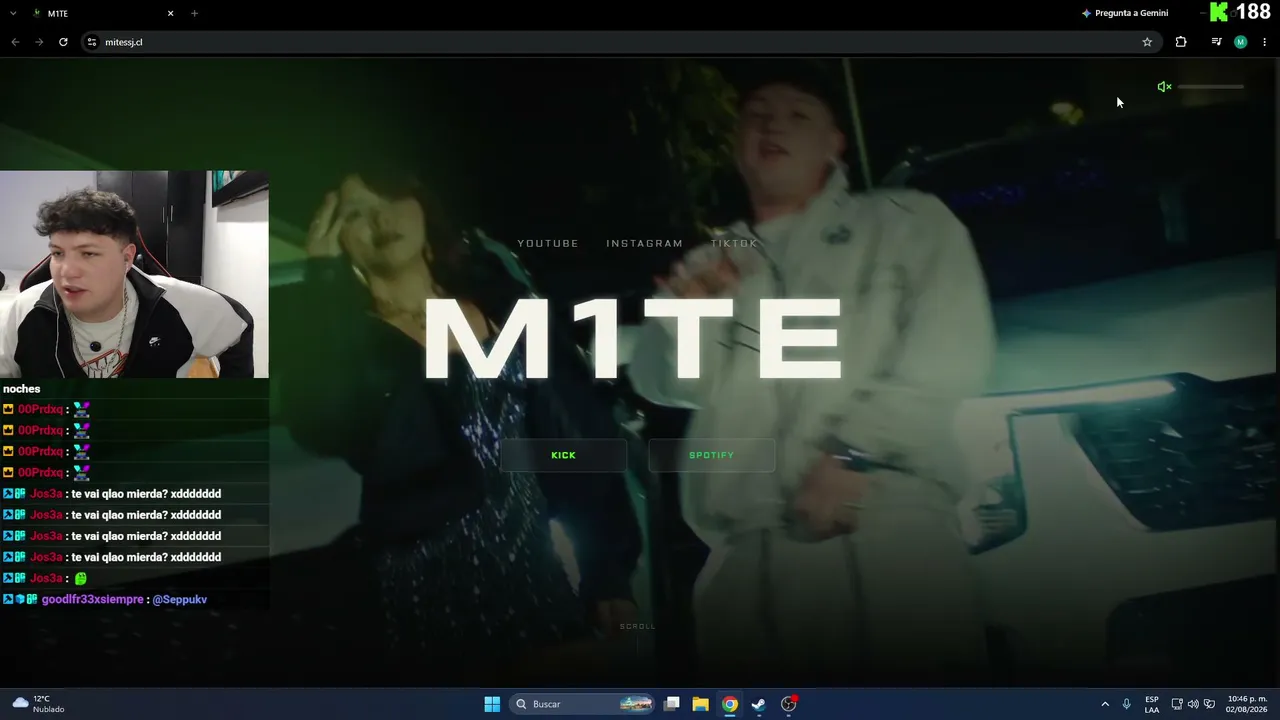1280x720 pixels.
Task: Click the @Seppukv mention in chat
Action: (x=180, y=599)
